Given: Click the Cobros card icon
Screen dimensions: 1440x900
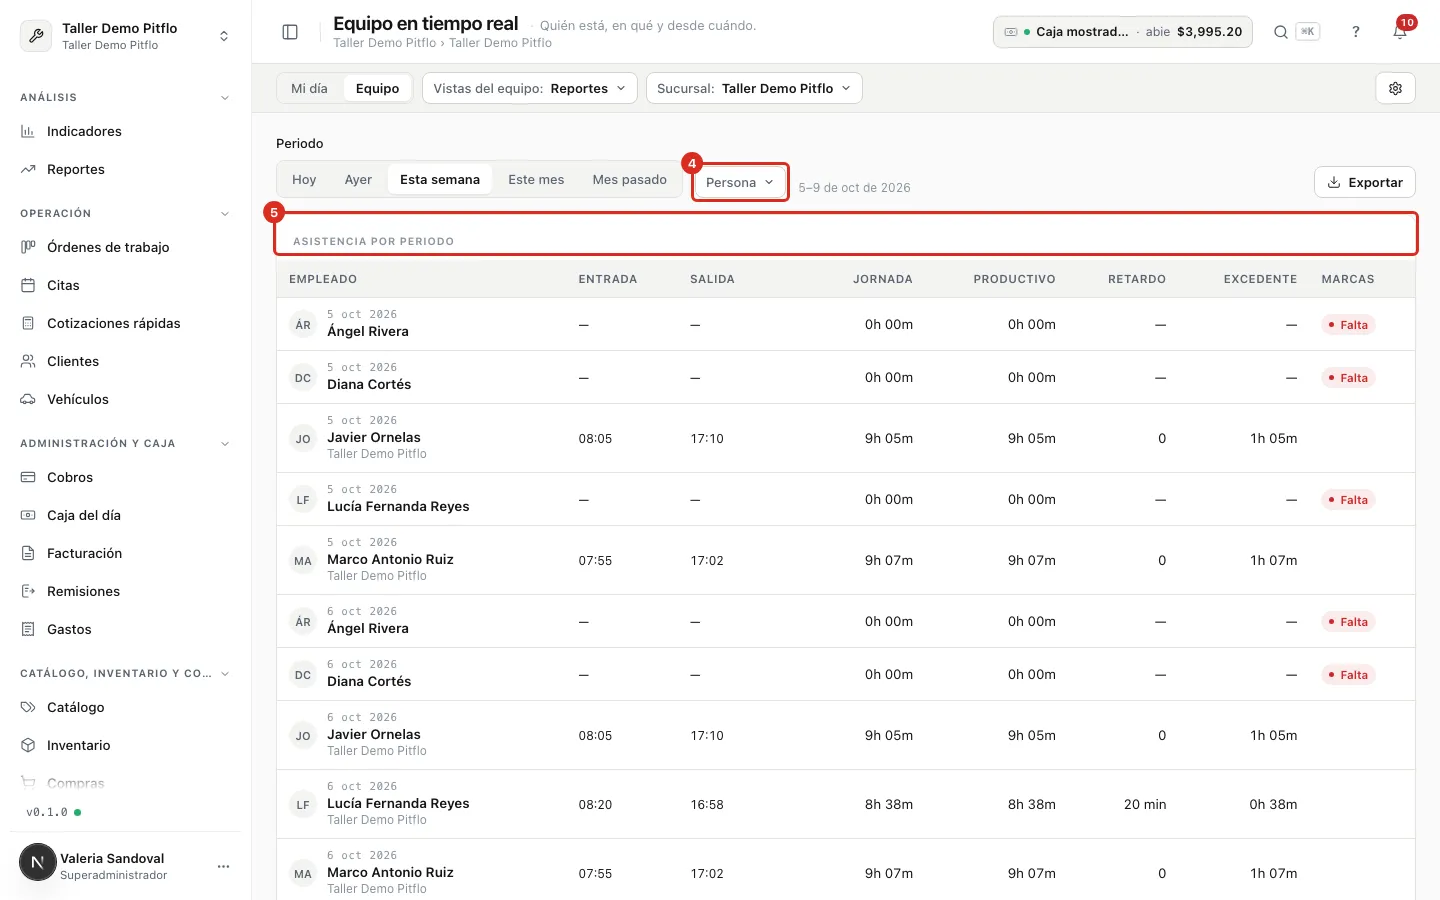Looking at the screenshot, I should tap(28, 477).
